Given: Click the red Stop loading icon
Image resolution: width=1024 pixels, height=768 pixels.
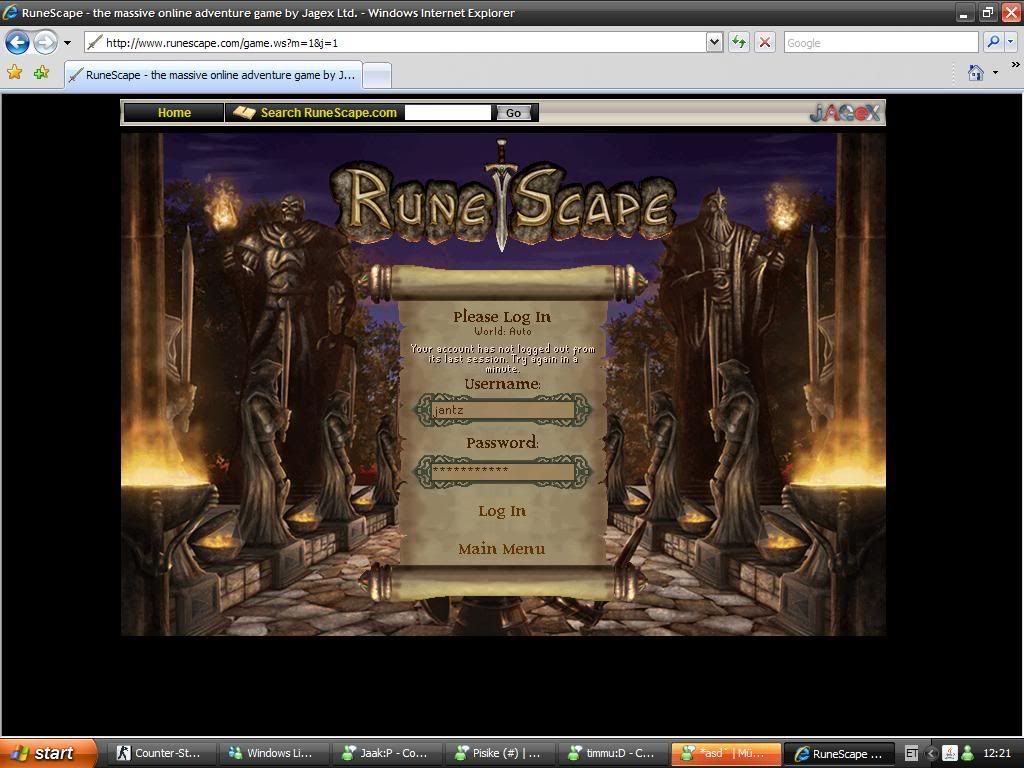Looking at the screenshot, I should point(765,42).
